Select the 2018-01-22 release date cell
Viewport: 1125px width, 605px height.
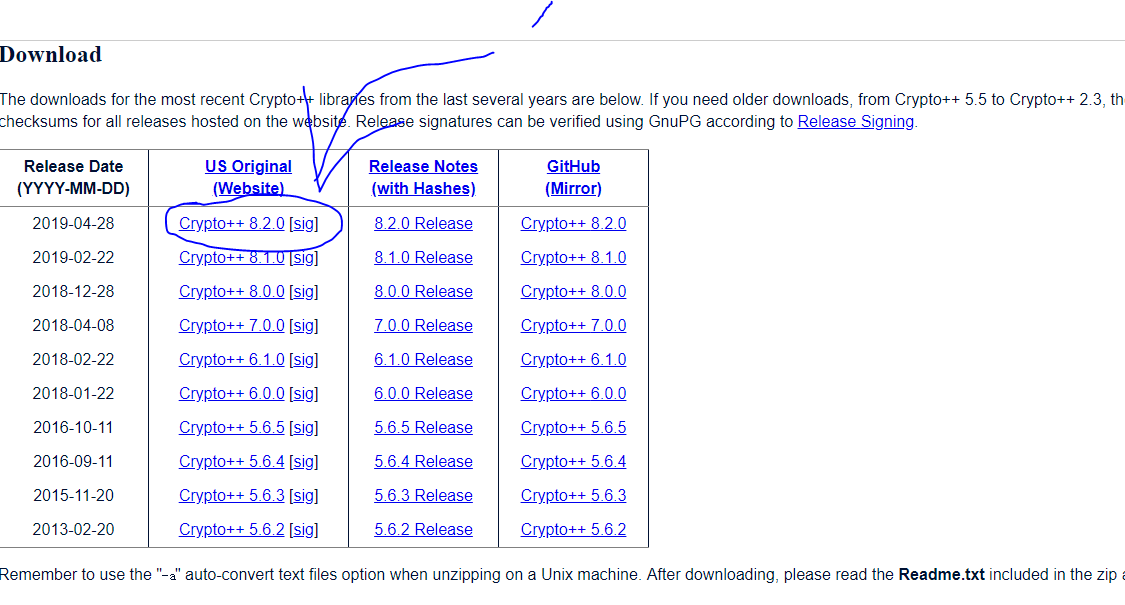point(73,393)
